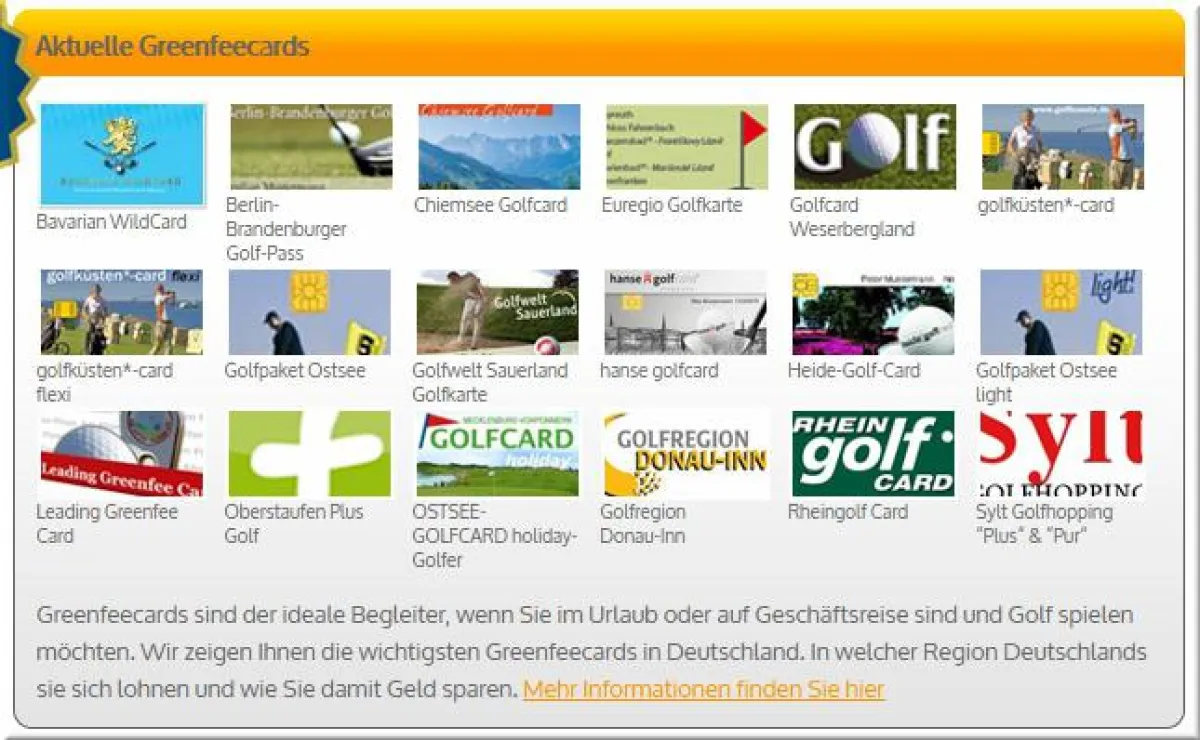This screenshot has height=740, width=1200.
Task: Click the Rheingolf Card image
Action: (x=872, y=452)
